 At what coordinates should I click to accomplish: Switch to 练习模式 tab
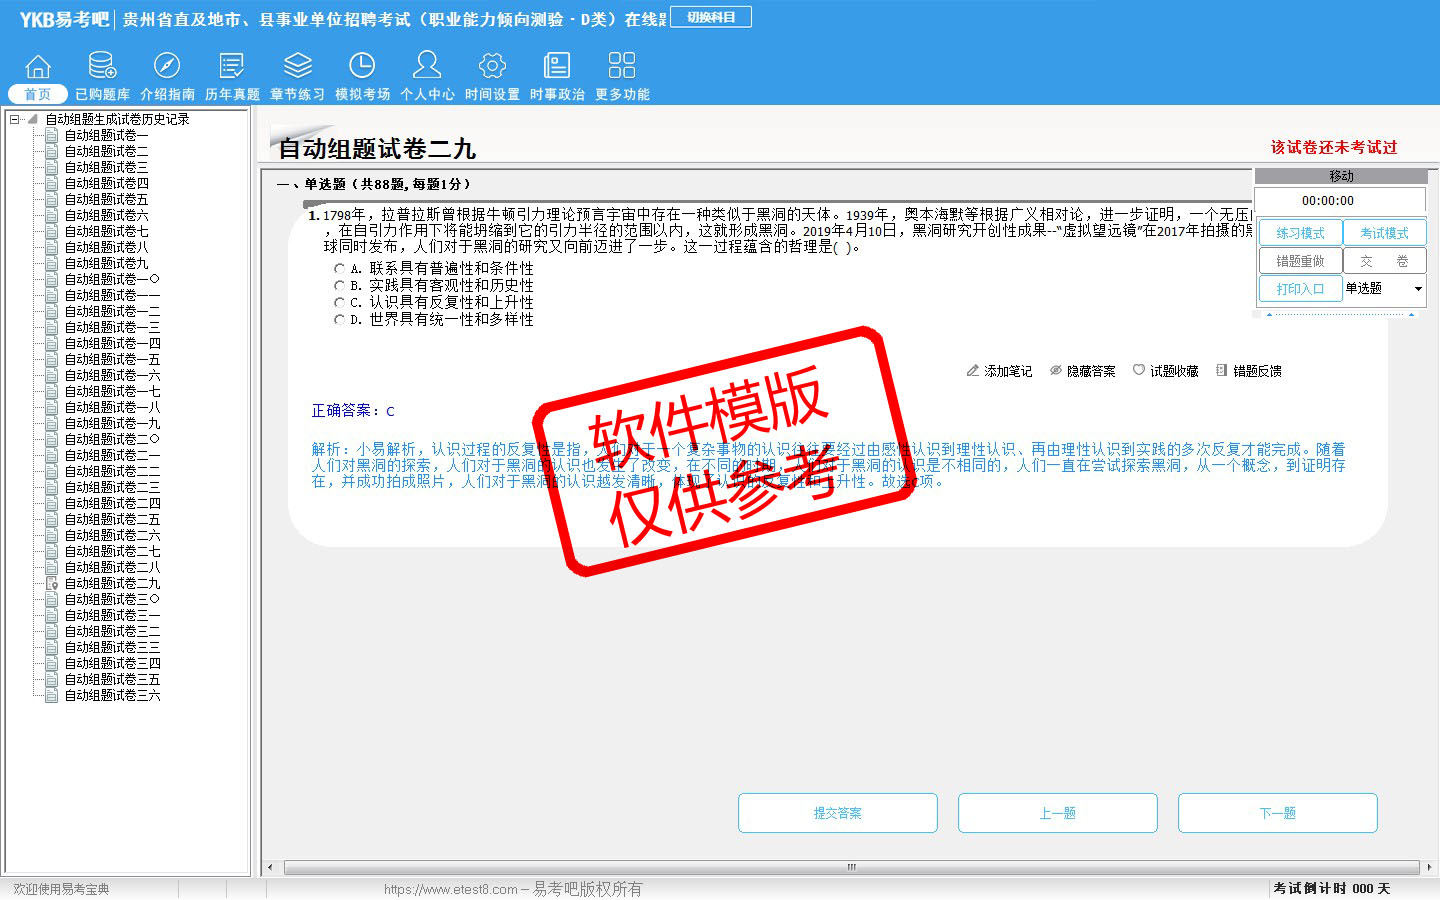tap(1300, 233)
